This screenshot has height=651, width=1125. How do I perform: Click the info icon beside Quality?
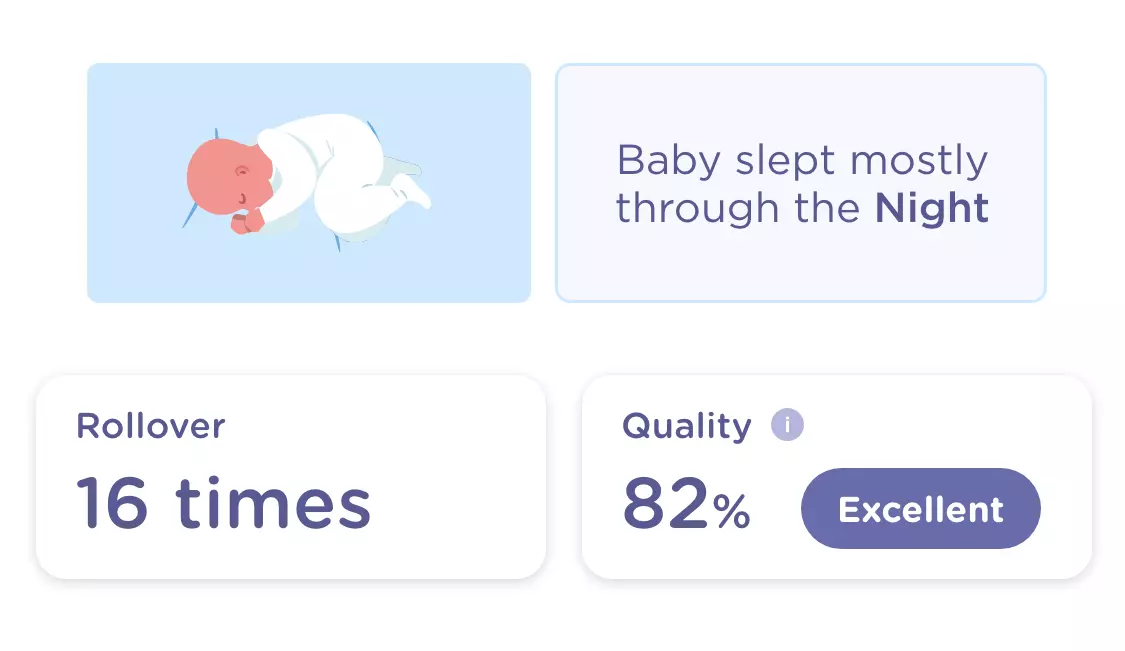click(x=787, y=425)
